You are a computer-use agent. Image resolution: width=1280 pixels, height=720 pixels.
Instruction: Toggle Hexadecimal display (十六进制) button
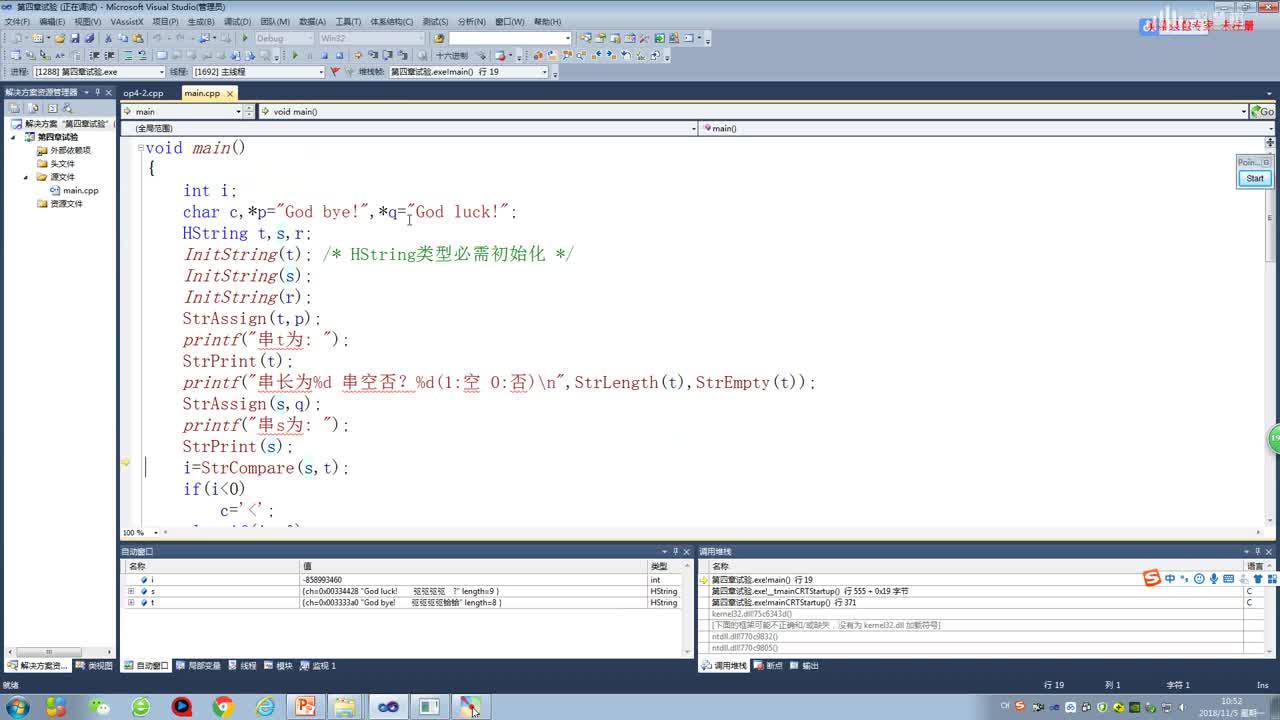452,55
